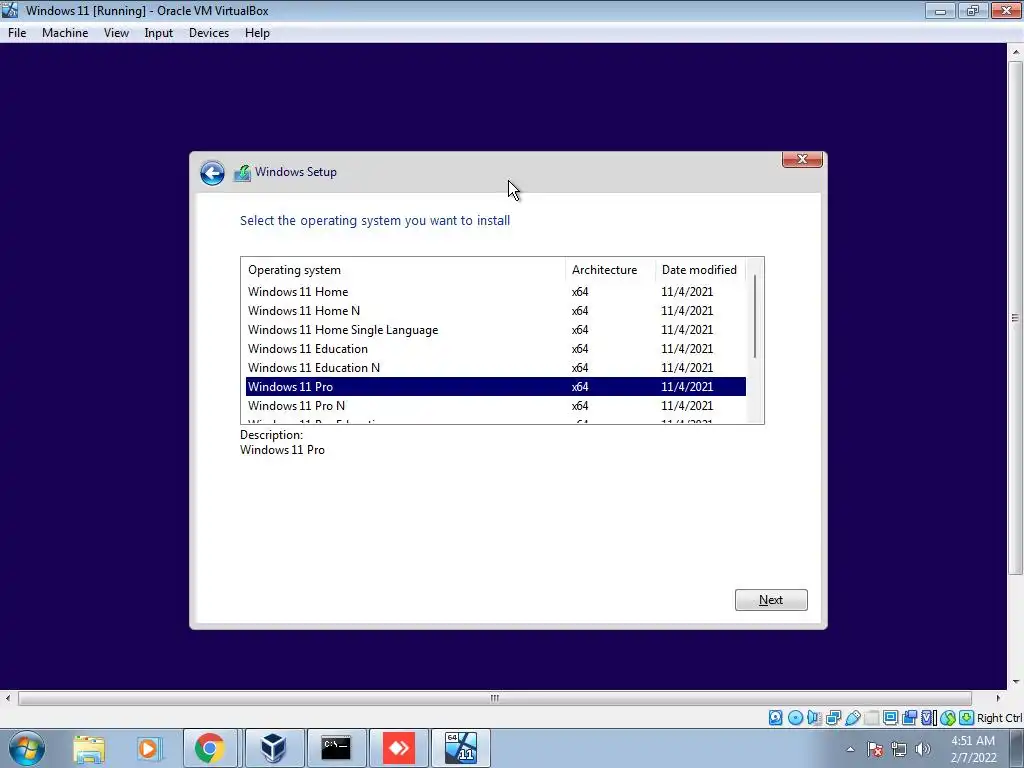
Task: Click the volume speaker tray icon
Action: pyautogui.click(x=923, y=750)
